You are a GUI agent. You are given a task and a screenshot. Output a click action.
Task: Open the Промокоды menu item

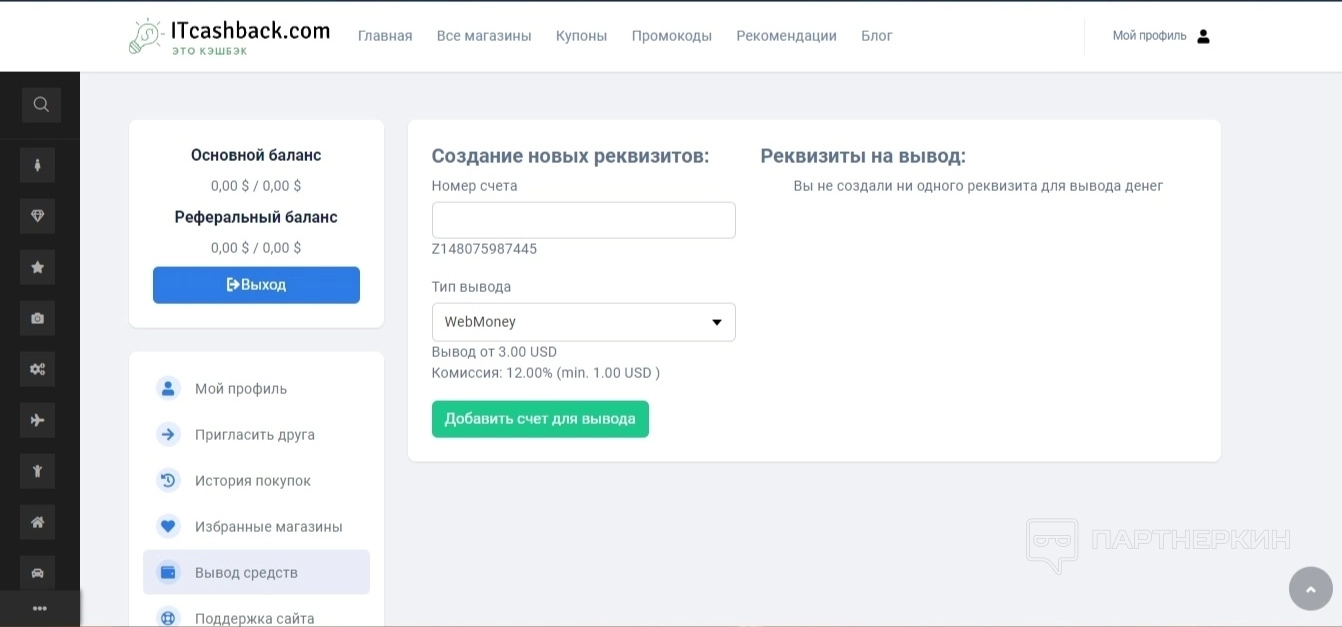coord(671,36)
